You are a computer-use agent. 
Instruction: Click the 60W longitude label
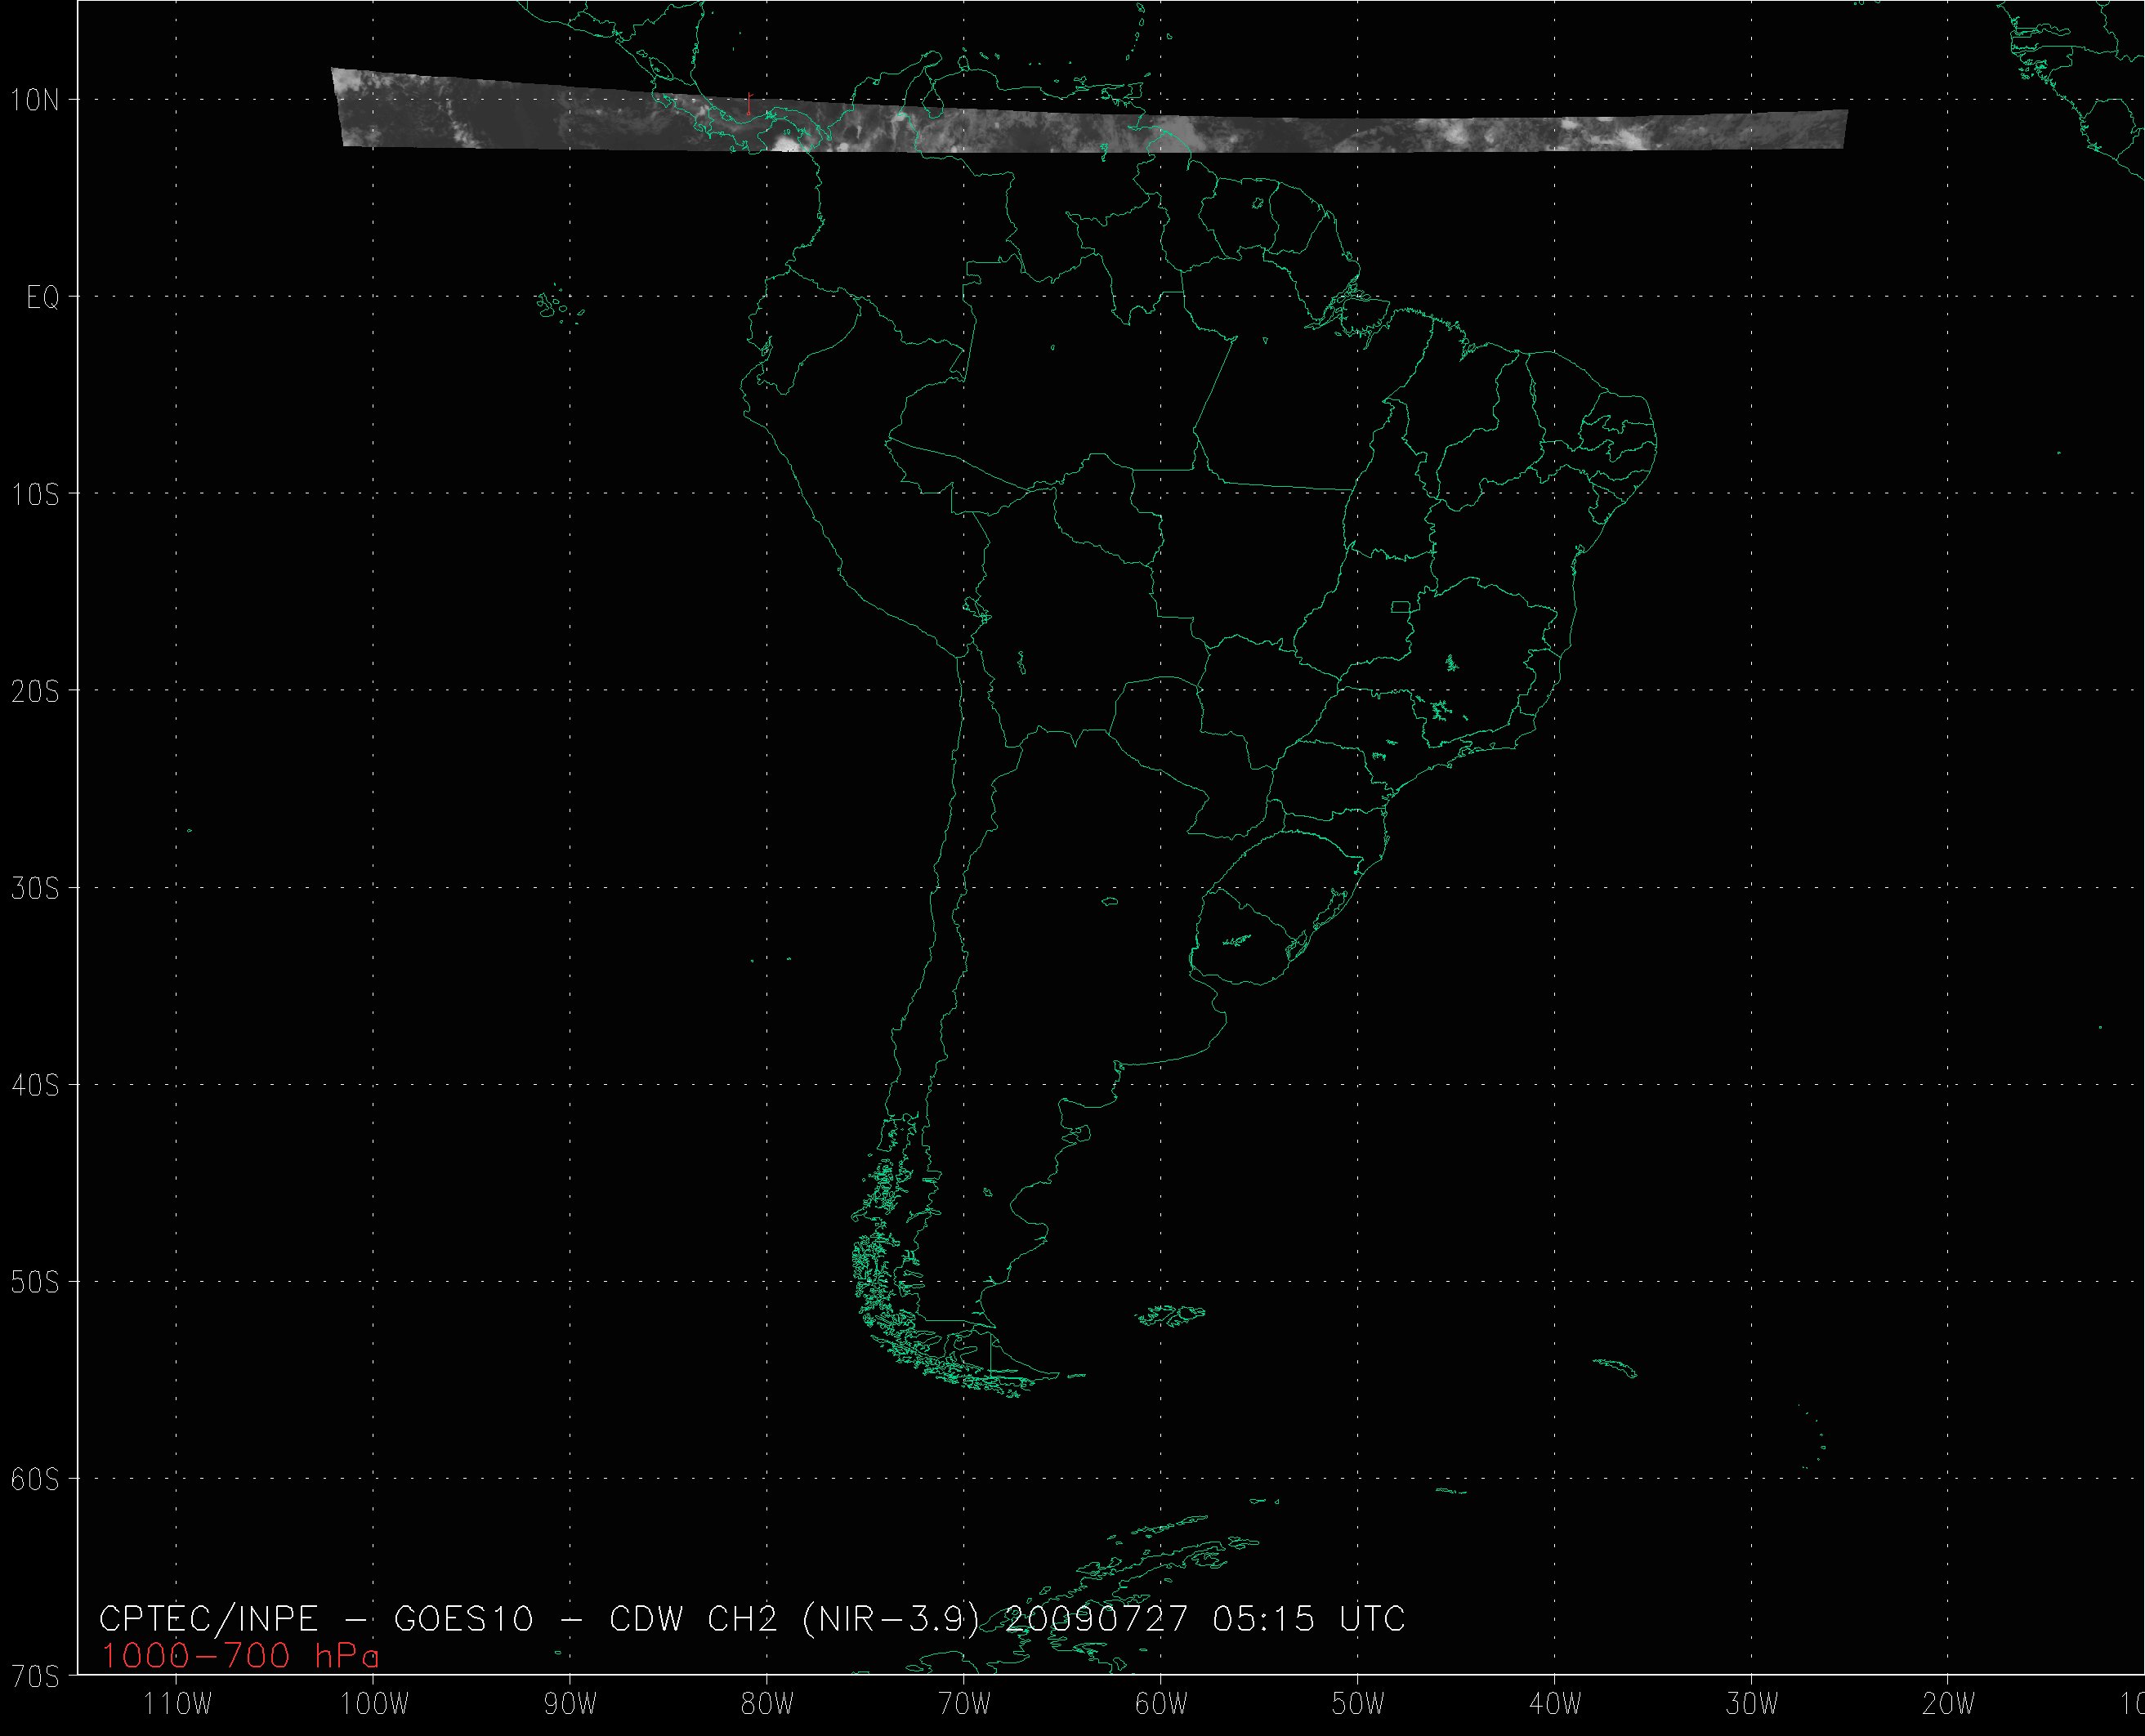[1162, 1705]
